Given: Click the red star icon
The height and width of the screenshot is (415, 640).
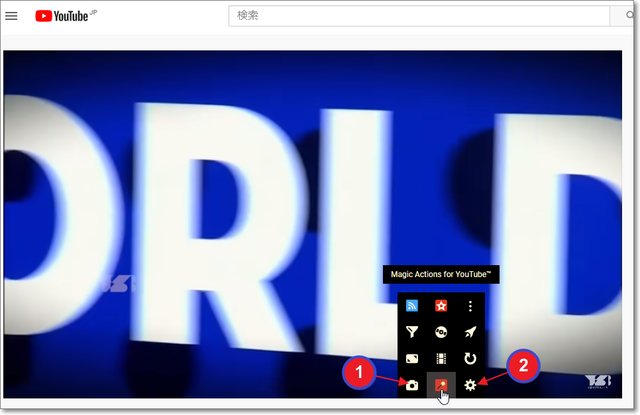Looking at the screenshot, I should tap(441, 306).
